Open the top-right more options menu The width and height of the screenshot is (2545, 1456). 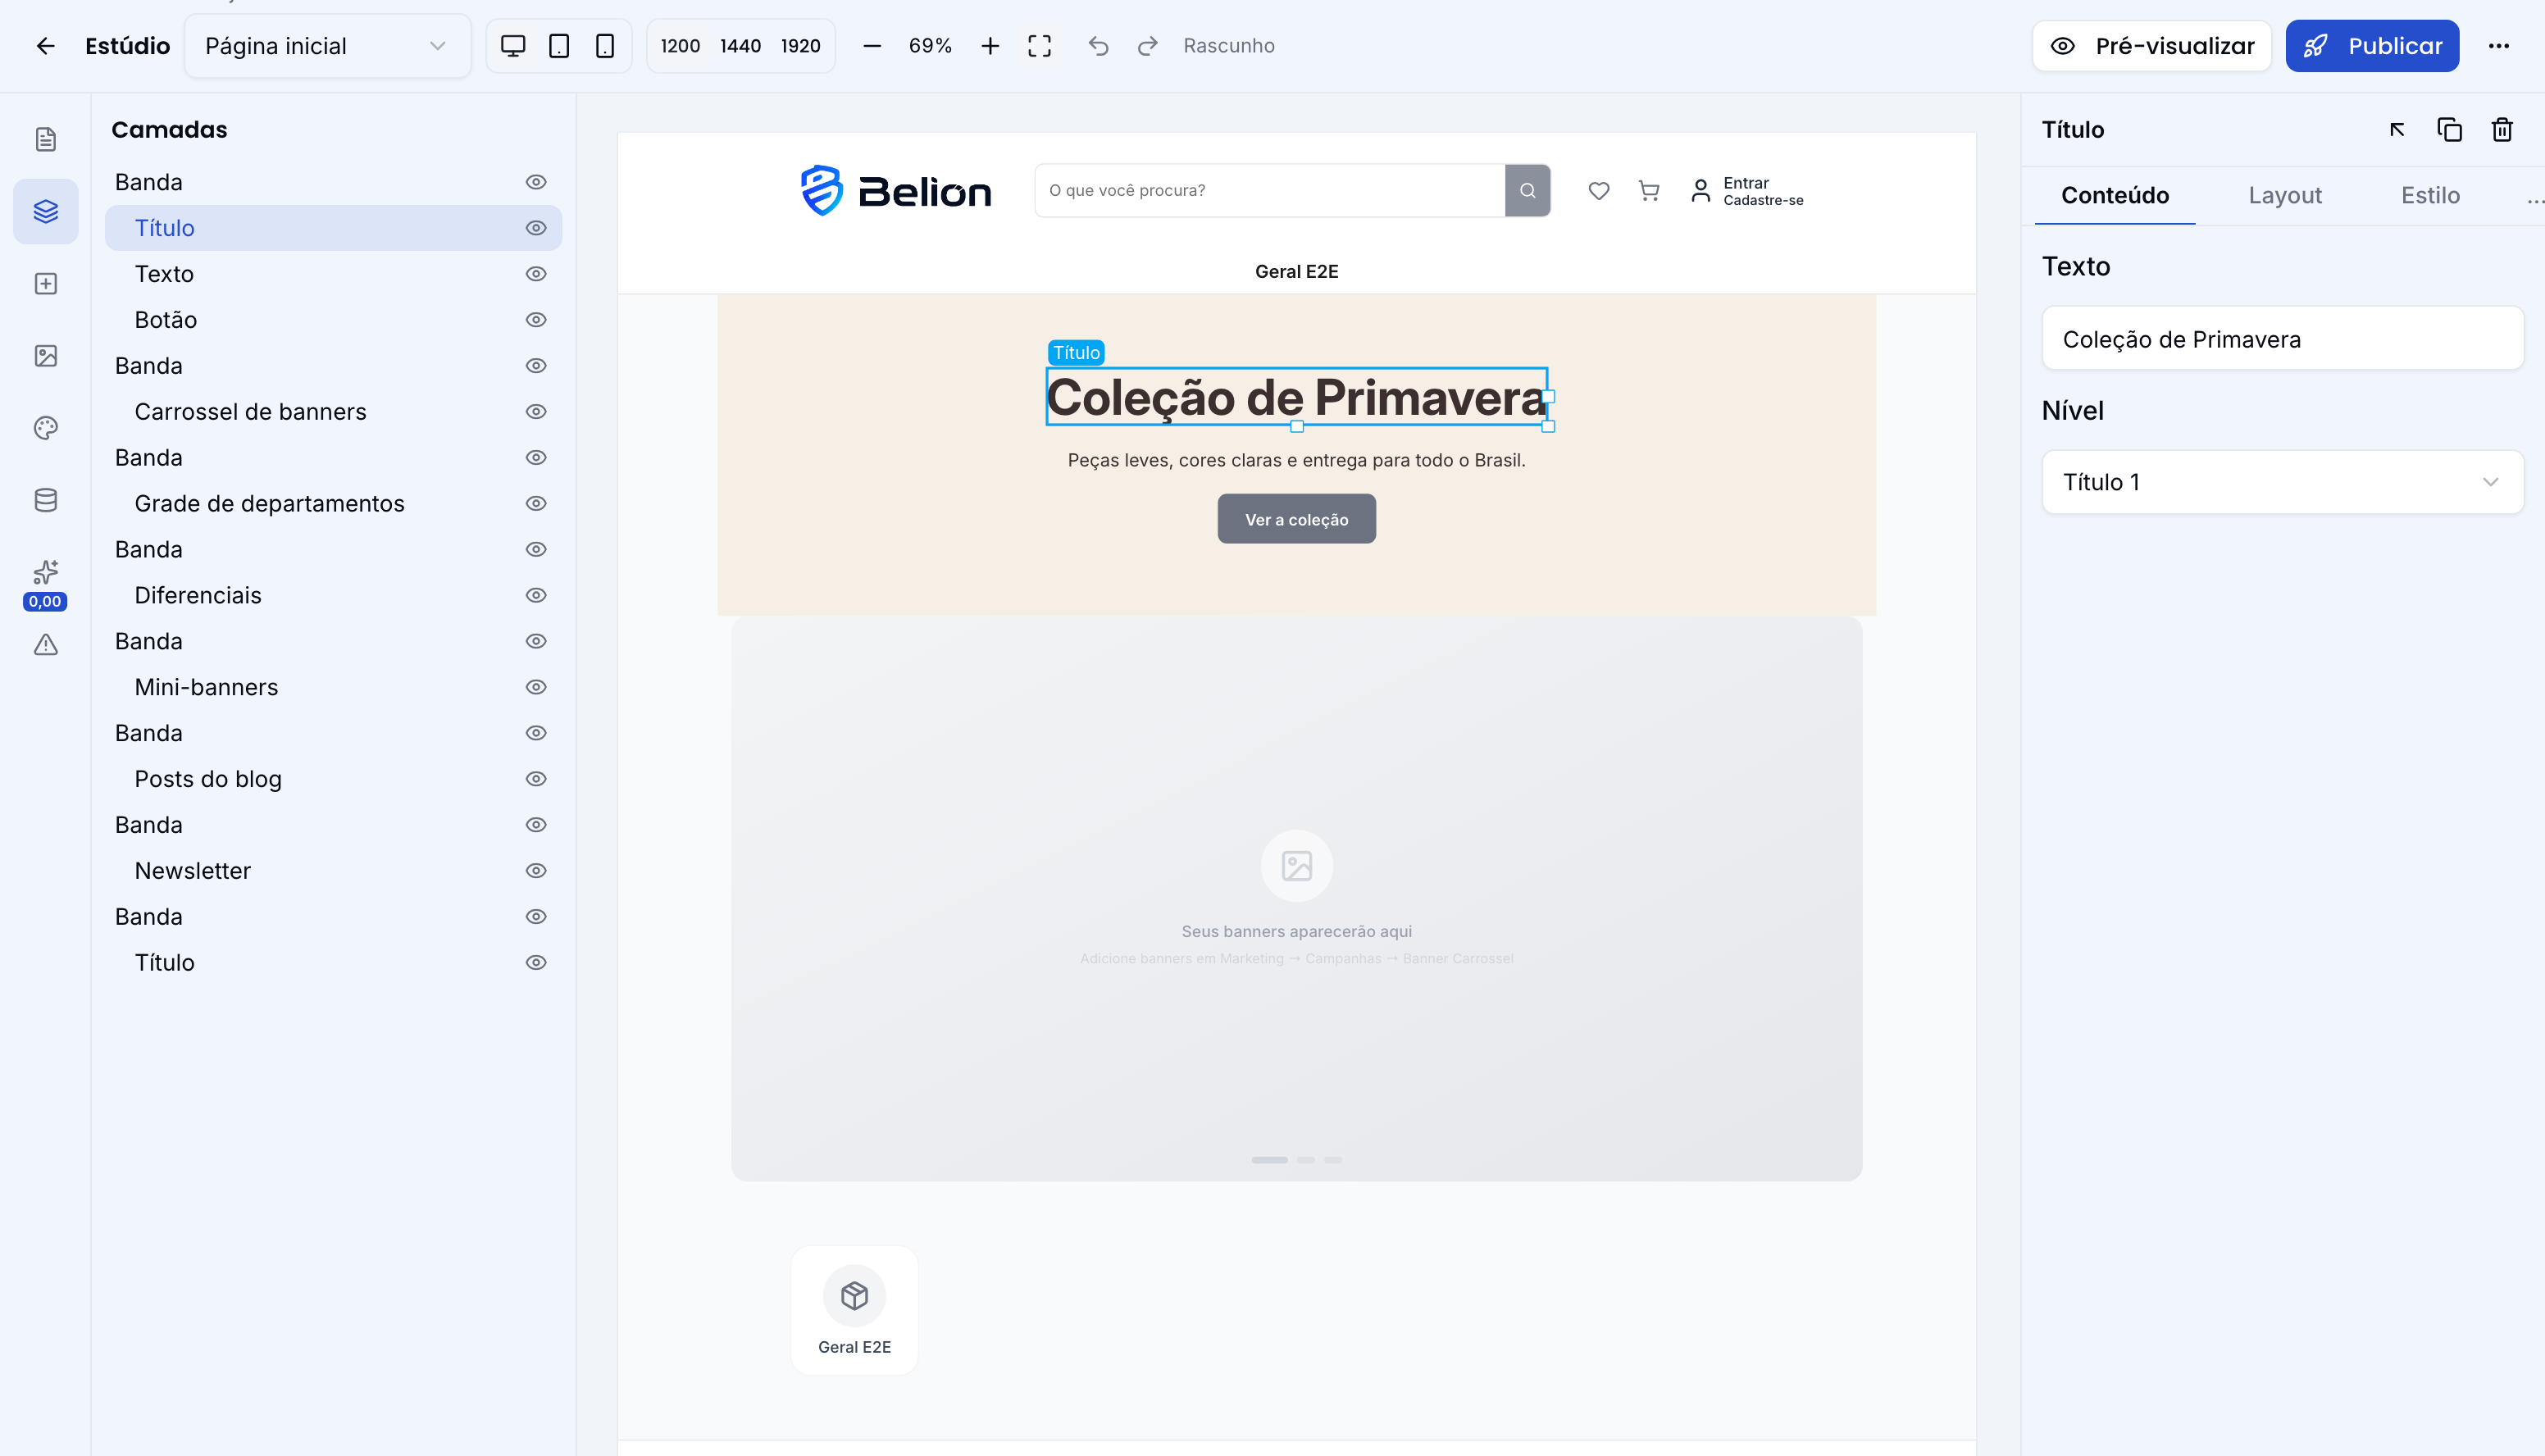[x=2499, y=46]
